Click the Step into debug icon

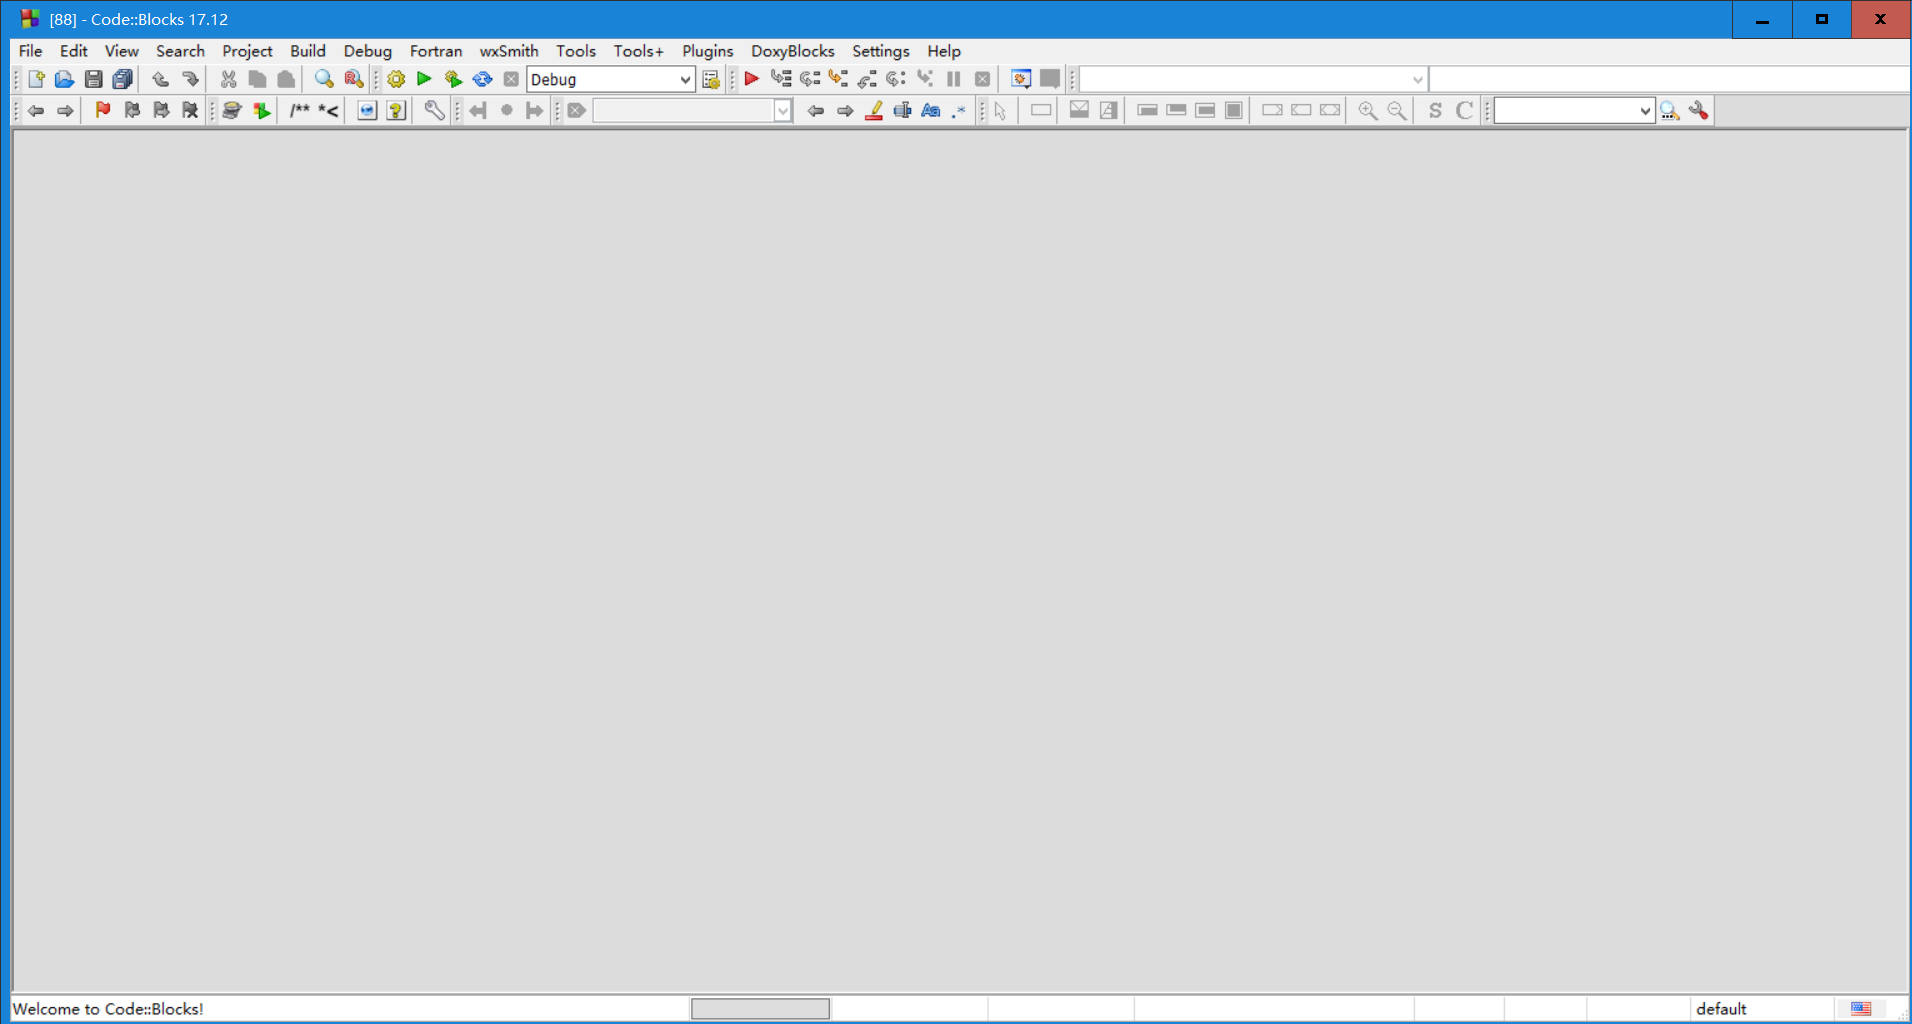coord(838,79)
